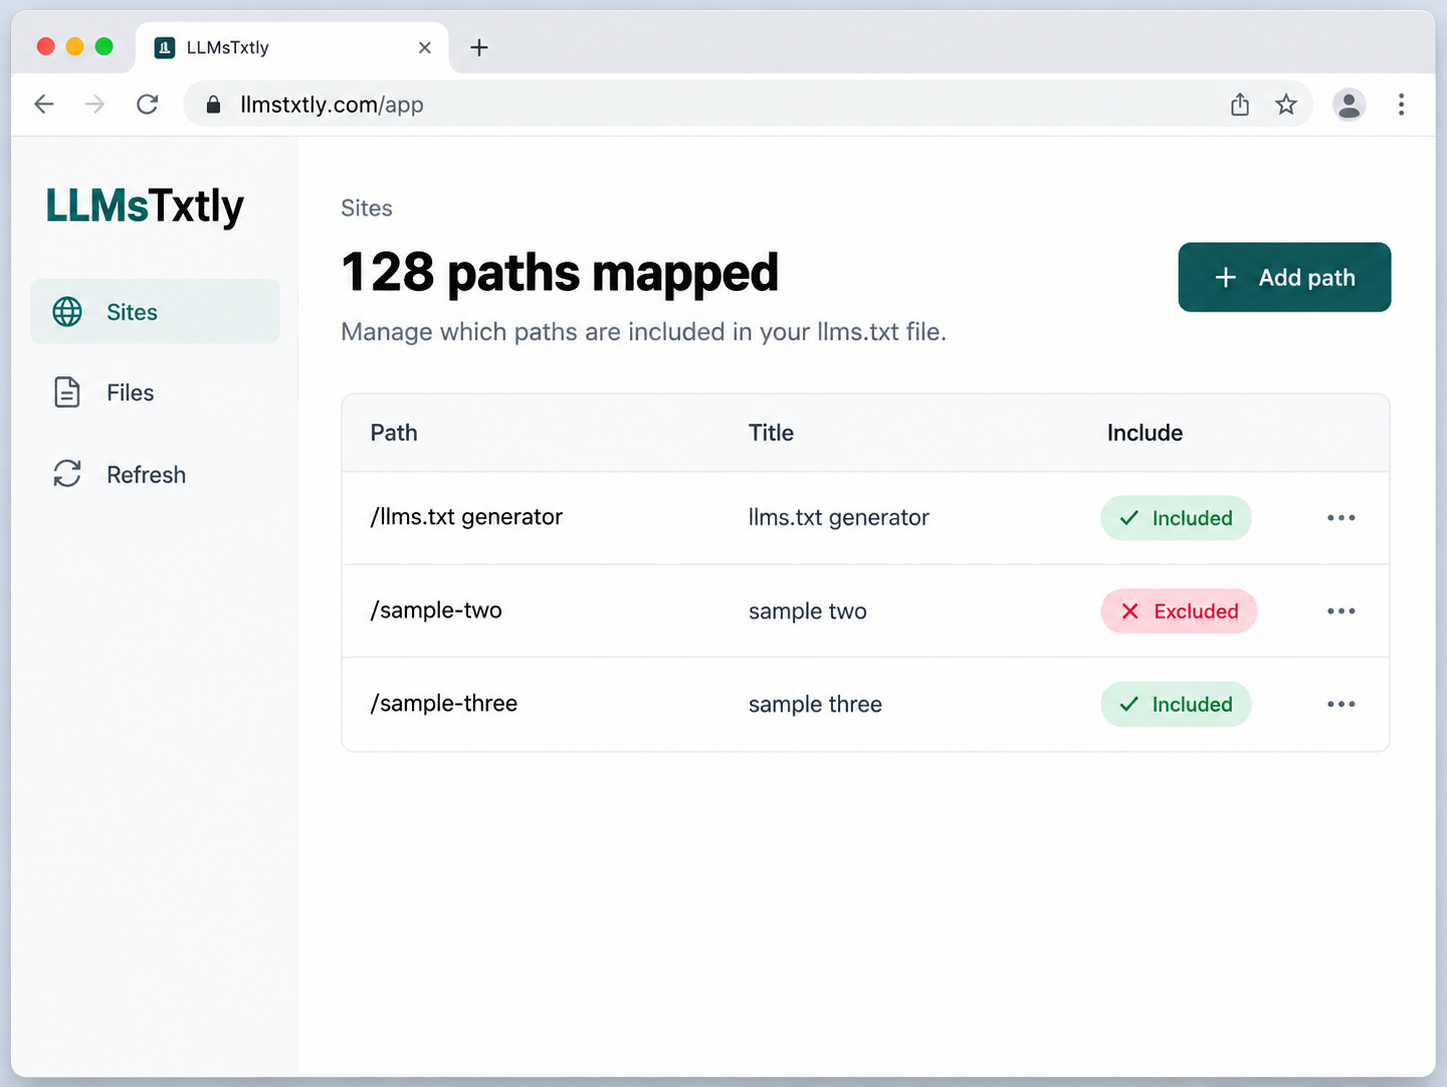
Task: Toggle Included badge for /sample-three
Action: click(x=1176, y=704)
